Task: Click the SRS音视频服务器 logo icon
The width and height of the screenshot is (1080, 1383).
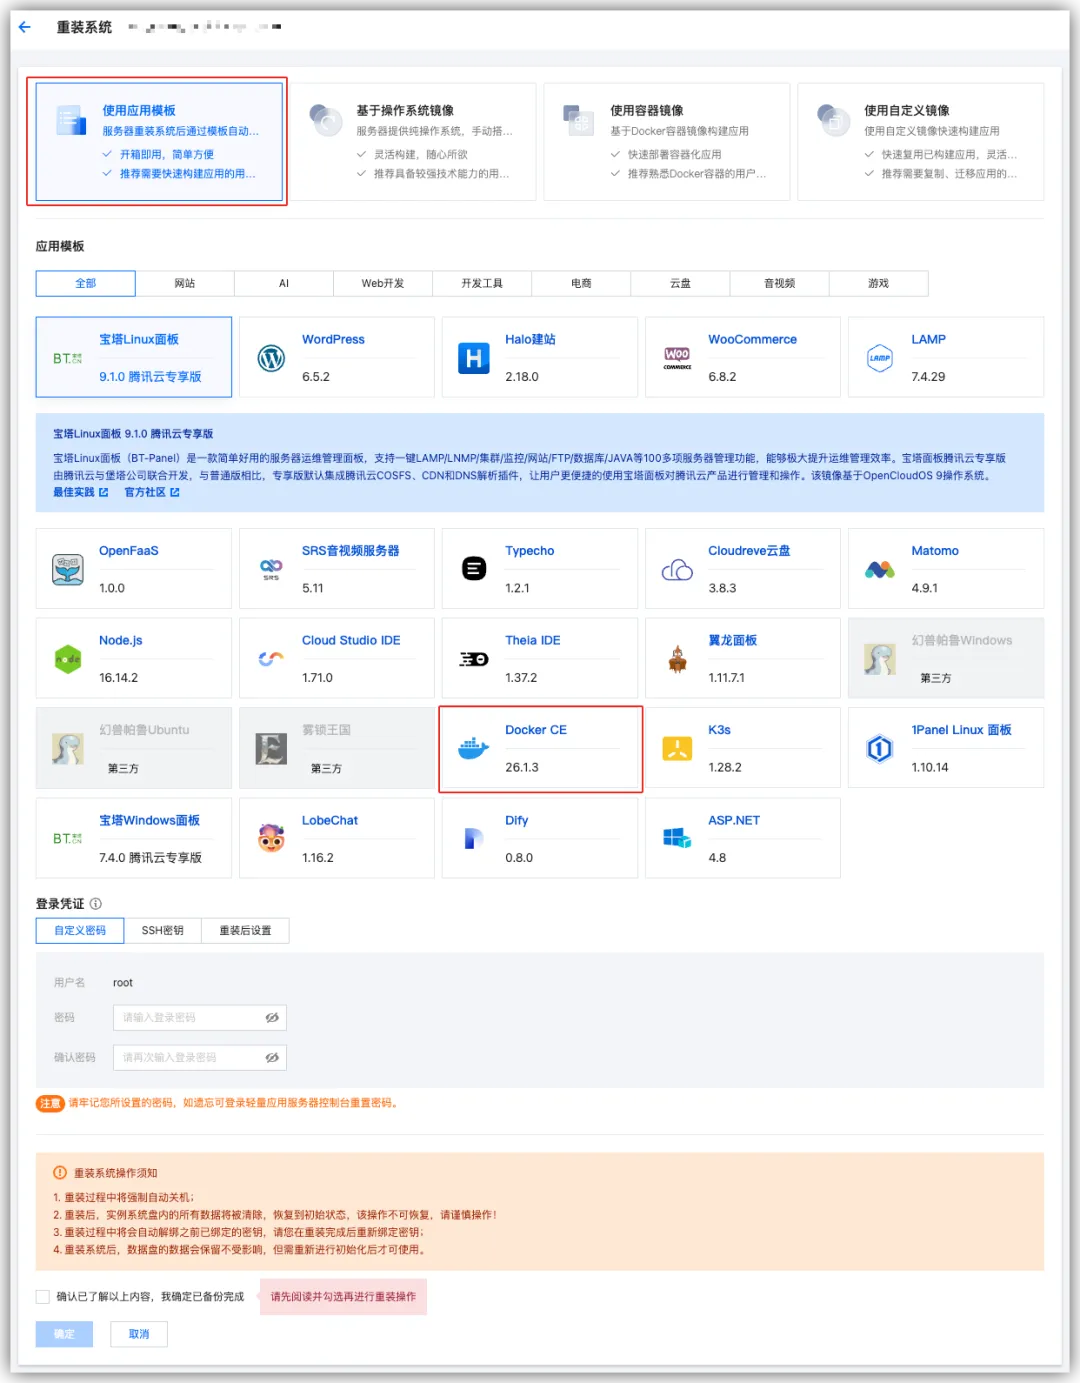Action: 271,569
